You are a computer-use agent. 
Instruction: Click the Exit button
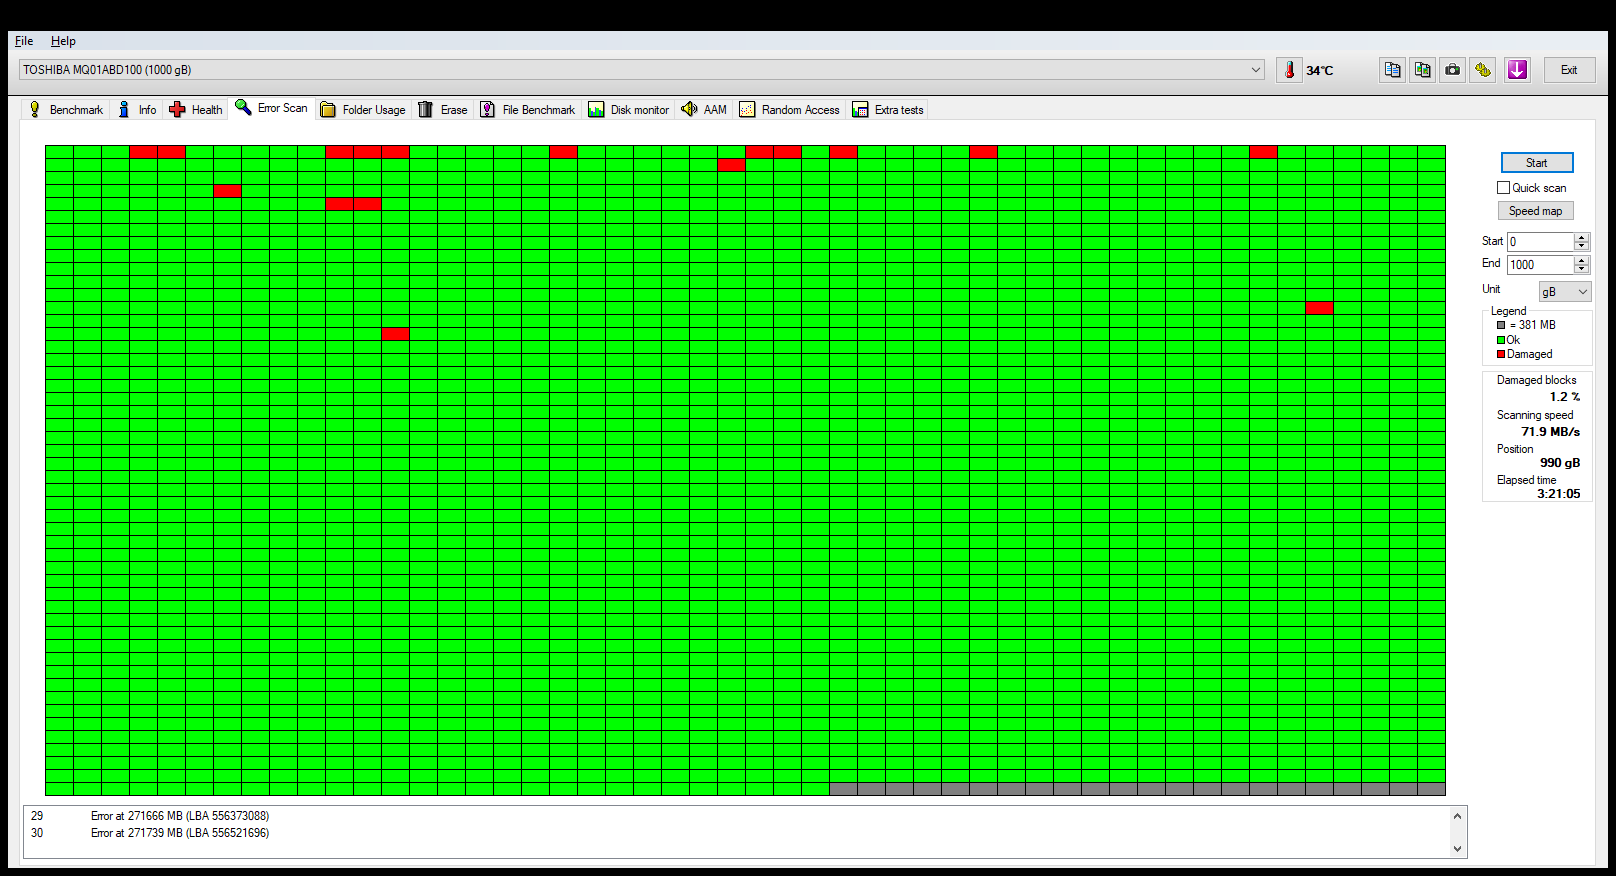point(1569,70)
